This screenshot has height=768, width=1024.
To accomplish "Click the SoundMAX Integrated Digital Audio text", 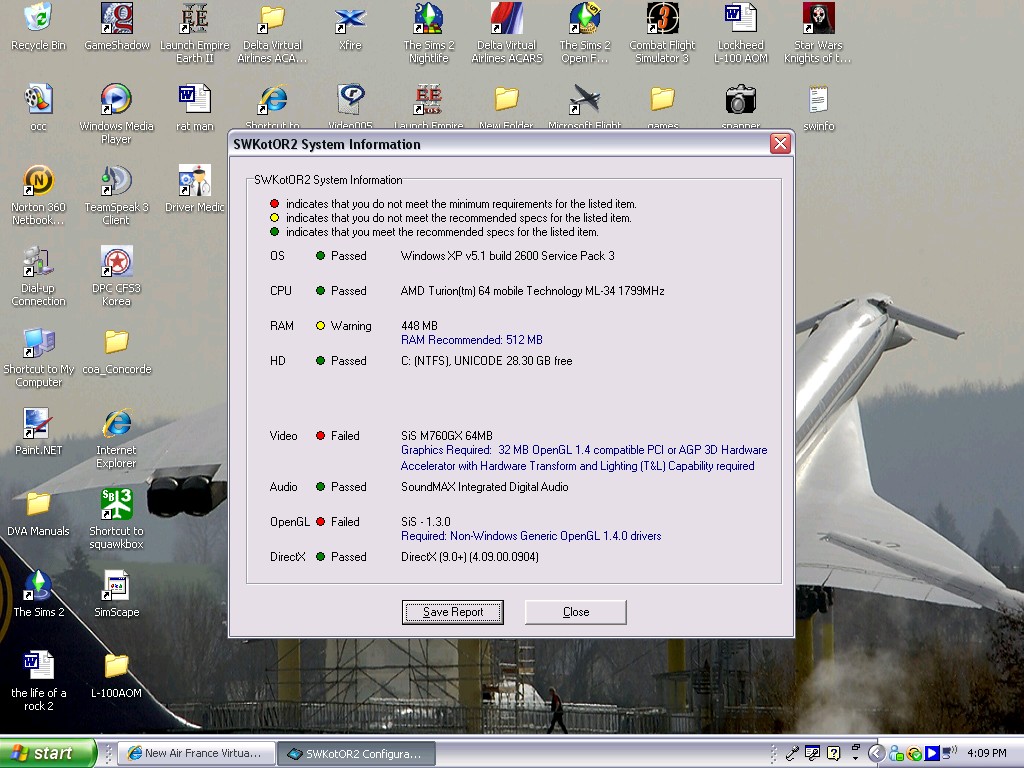I will [485, 487].
